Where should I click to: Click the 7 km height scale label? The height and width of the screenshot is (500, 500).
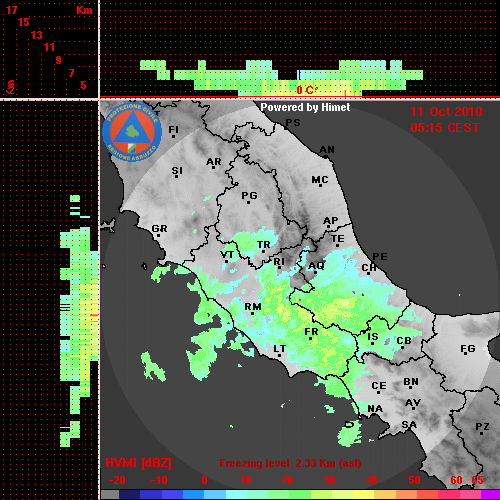[71, 73]
